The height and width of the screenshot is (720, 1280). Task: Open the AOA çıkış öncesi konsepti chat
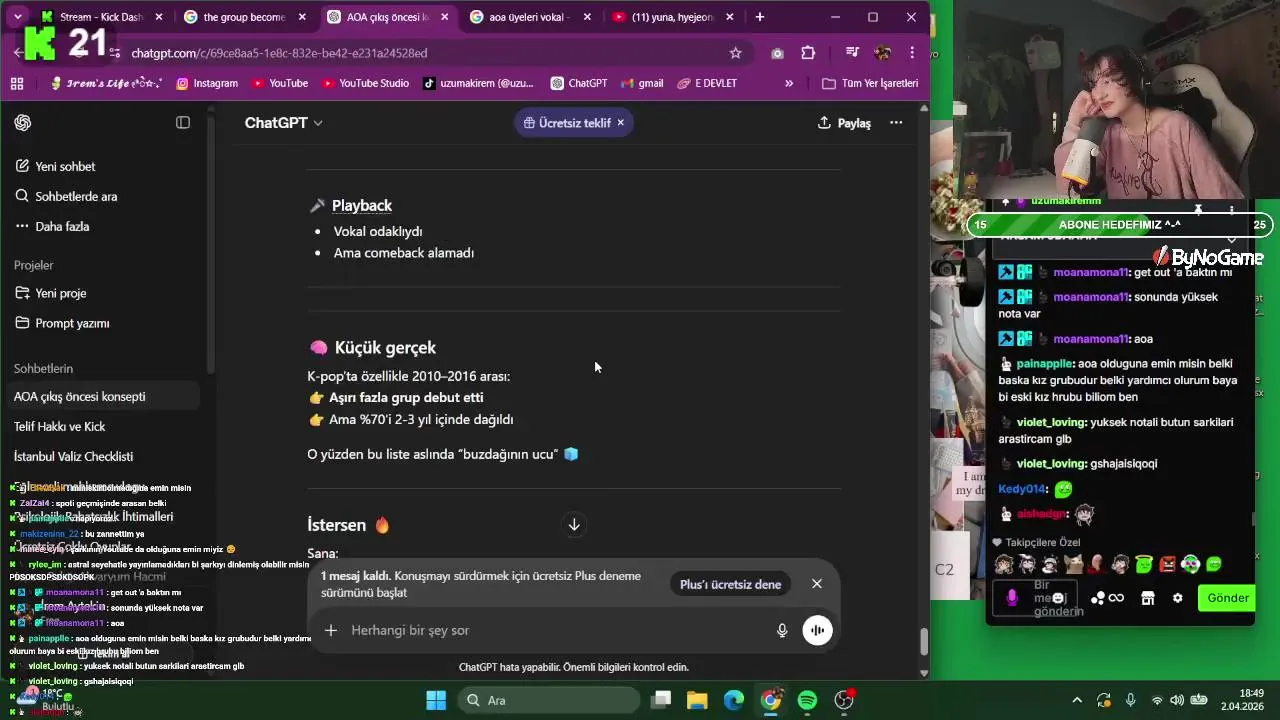tap(103, 396)
